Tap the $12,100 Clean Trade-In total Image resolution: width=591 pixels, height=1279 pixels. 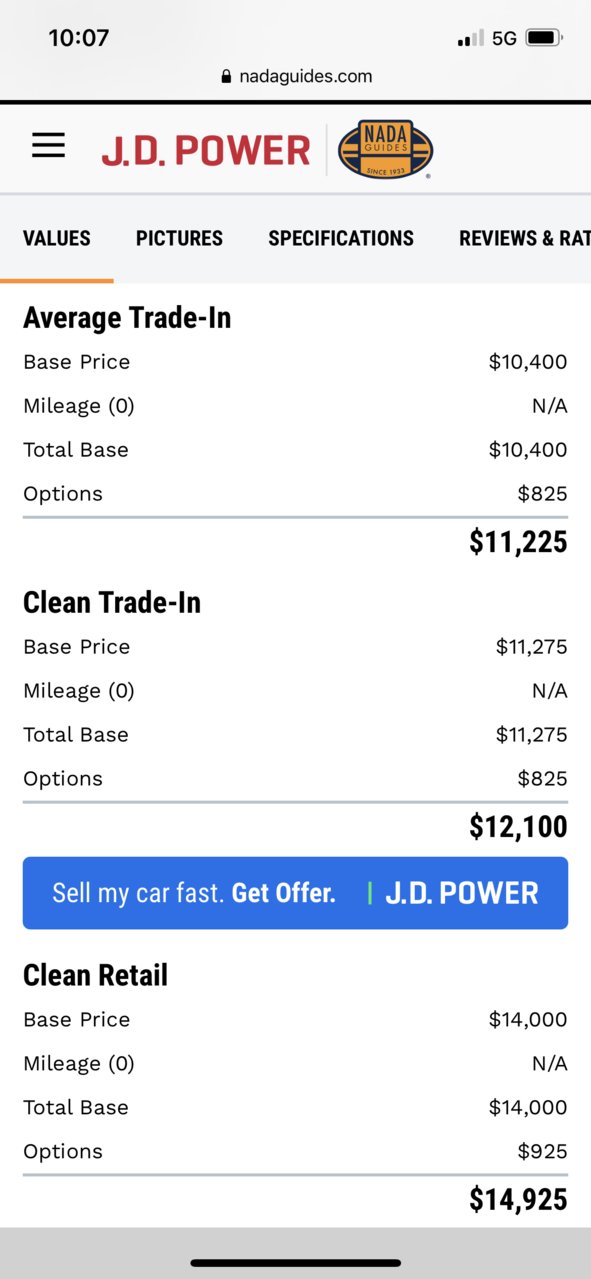click(x=518, y=827)
